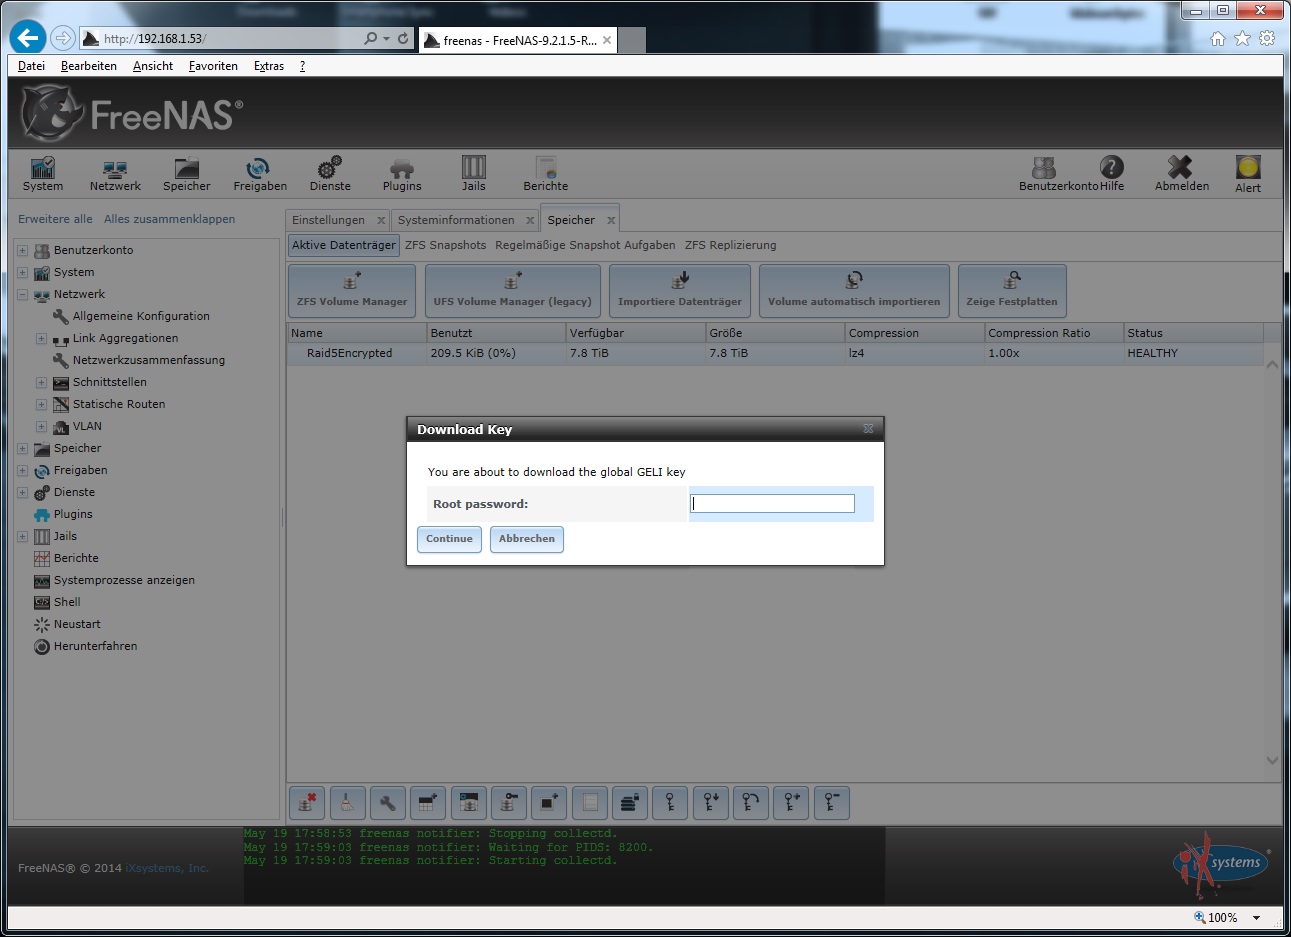Viewport: 1291px width, 937px height.
Task: Open the Plugins toolbar icon
Action: [x=402, y=174]
